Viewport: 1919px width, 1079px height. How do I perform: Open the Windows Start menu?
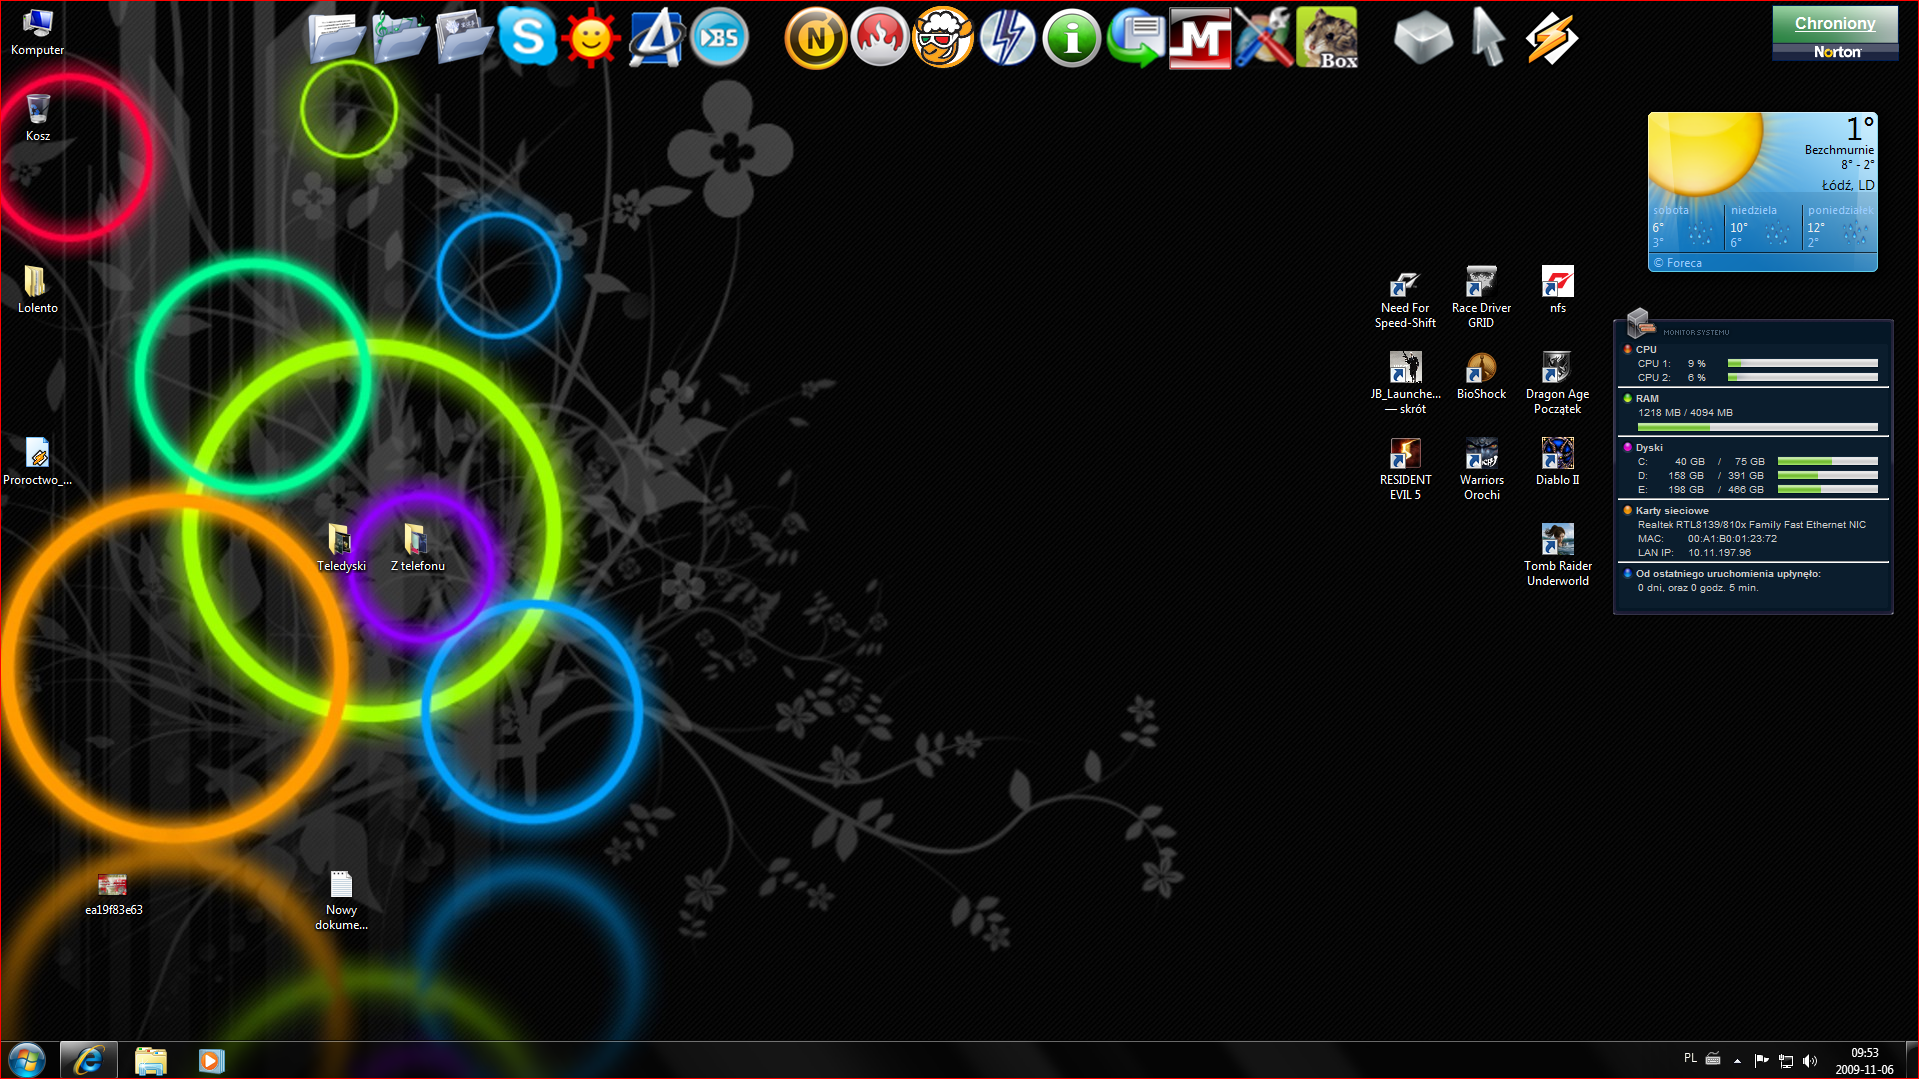[x=26, y=1060]
